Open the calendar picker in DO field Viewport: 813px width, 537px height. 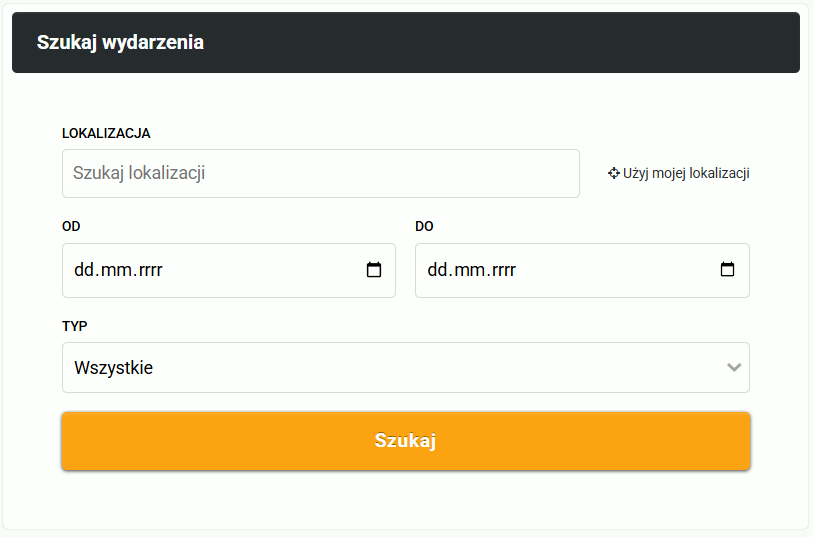(727, 270)
